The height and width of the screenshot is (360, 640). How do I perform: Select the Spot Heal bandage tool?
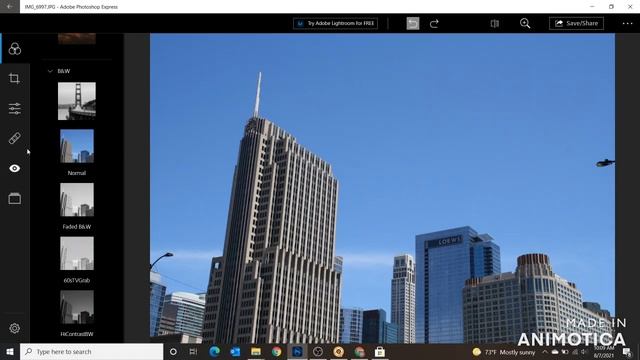(x=15, y=138)
